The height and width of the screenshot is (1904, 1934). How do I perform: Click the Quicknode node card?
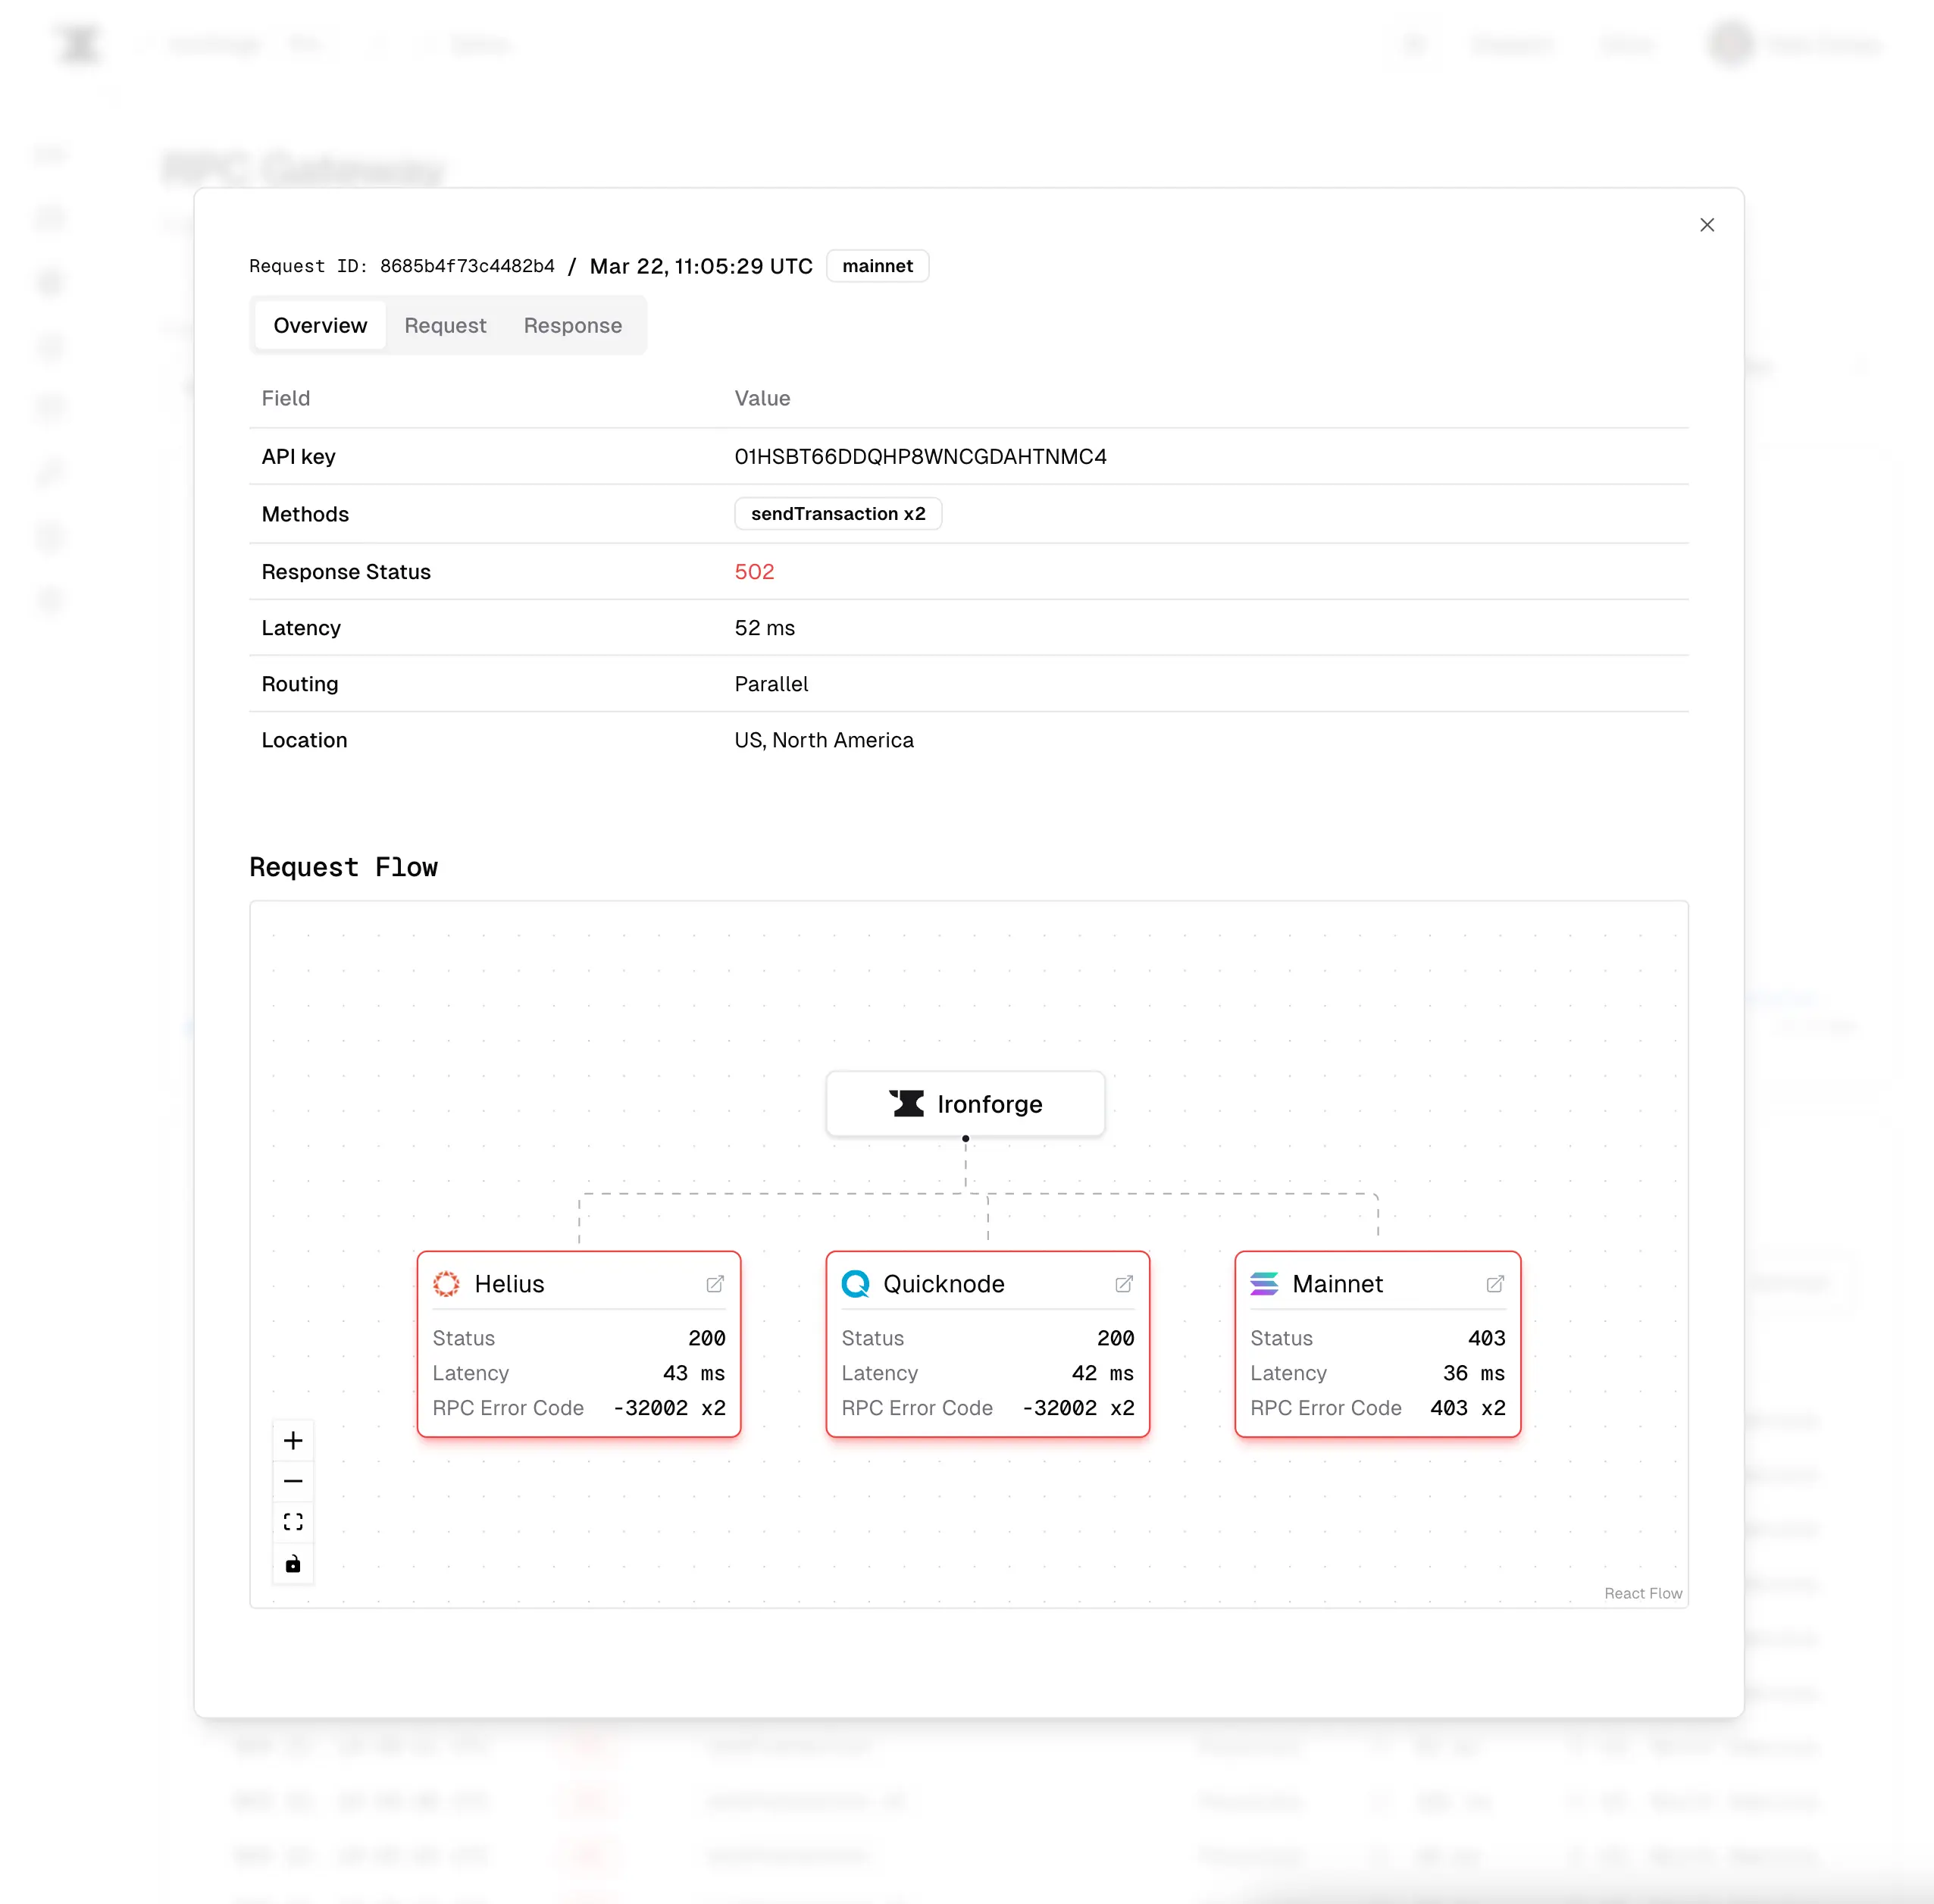pos(987,1345)
